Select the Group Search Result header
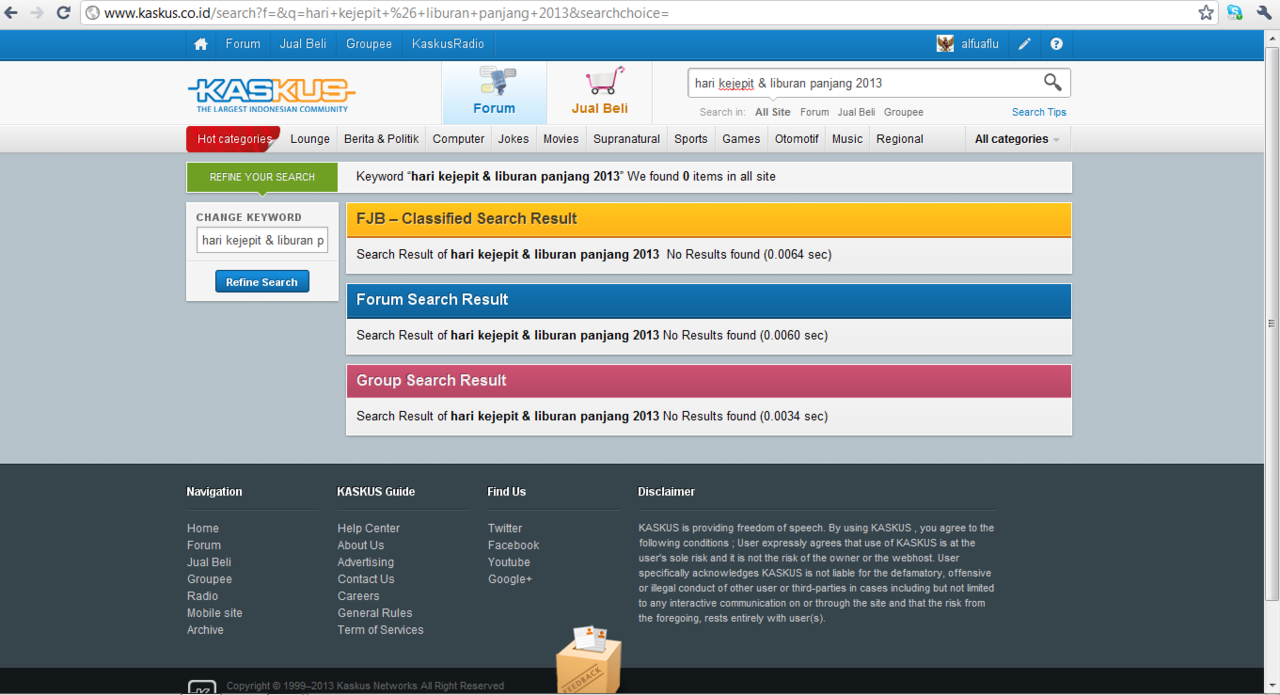1280x695 pixels. tap(709, 381)
